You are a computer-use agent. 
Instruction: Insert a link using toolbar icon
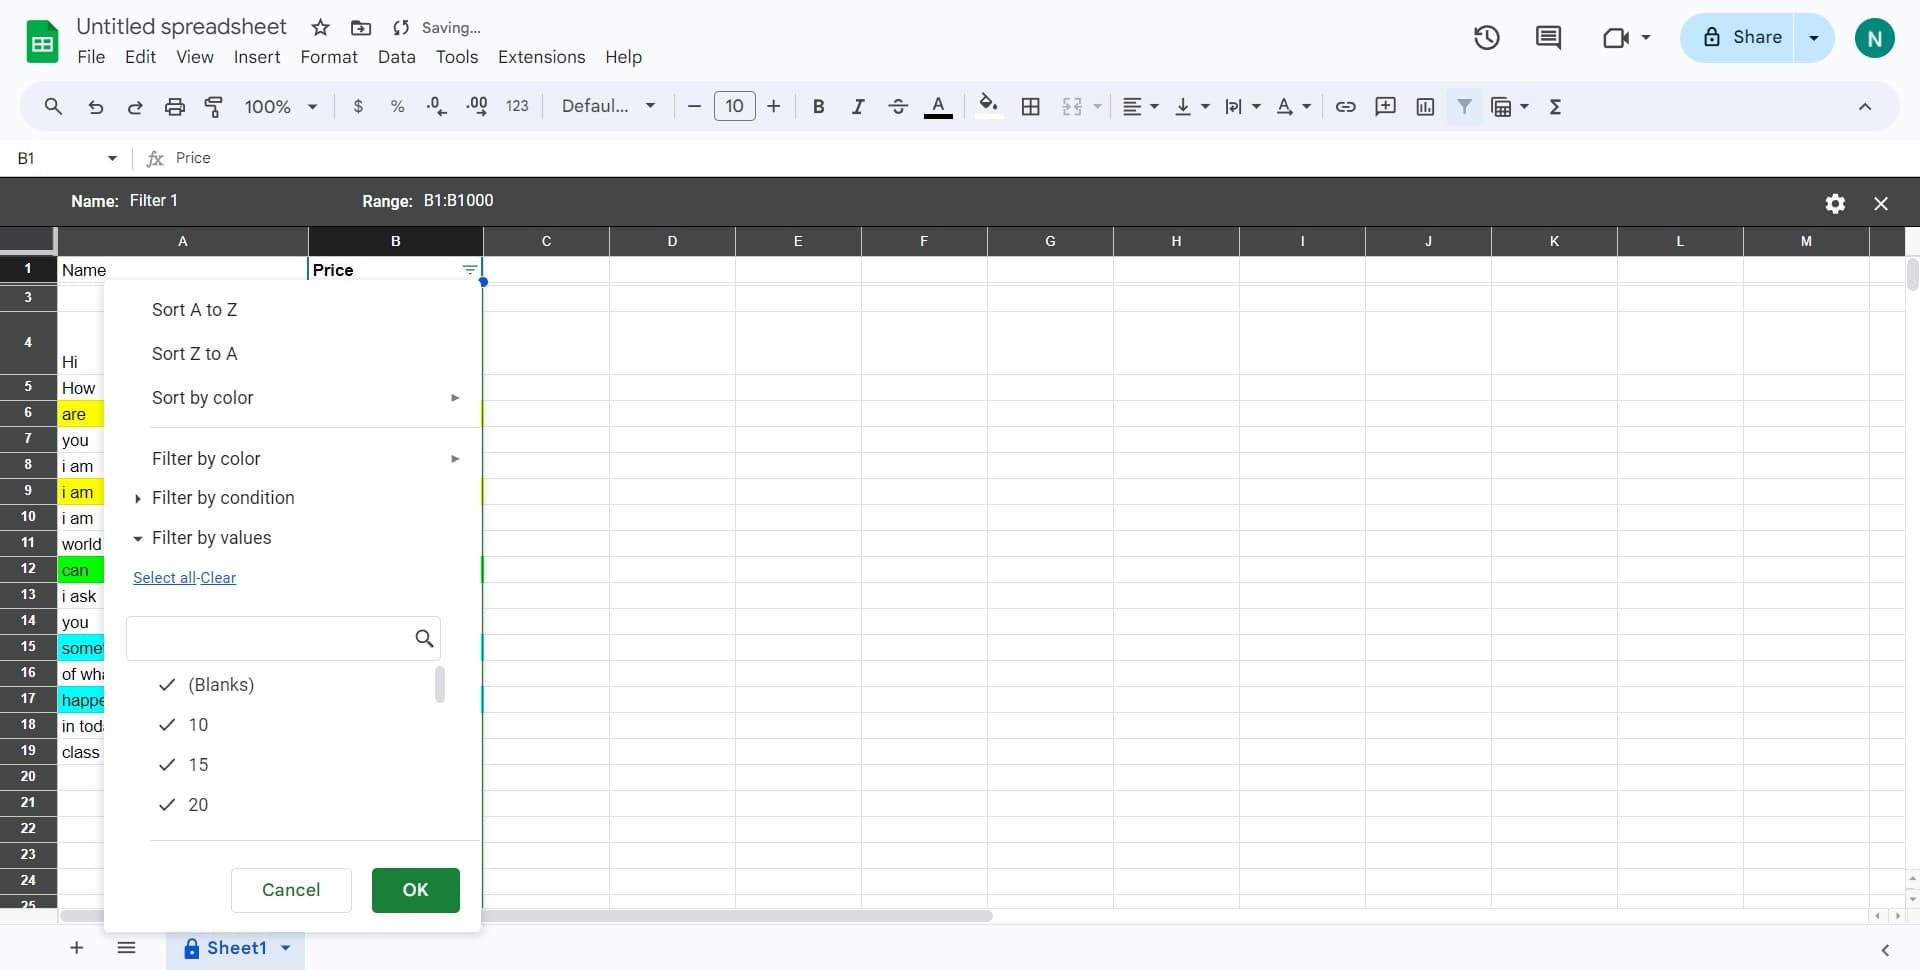click(1345, 106)
